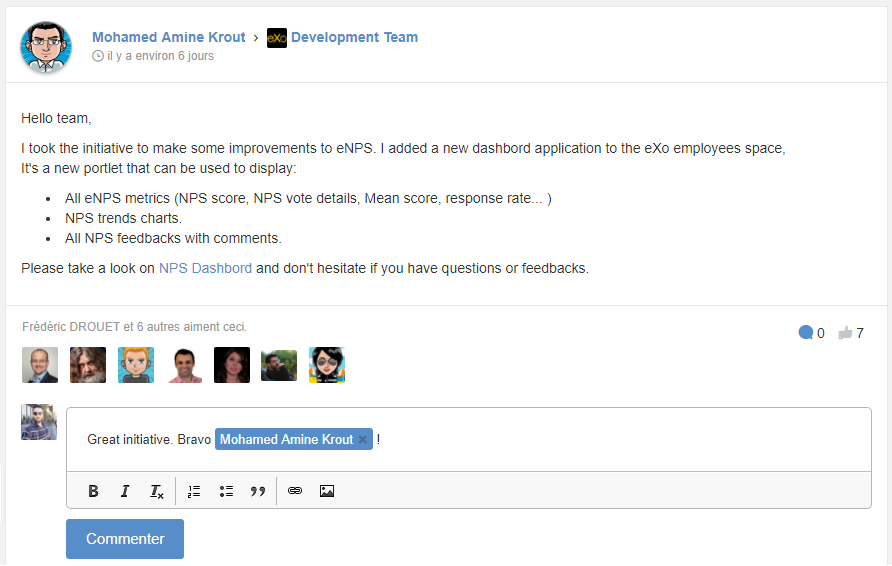Open Mohamed Amine Krout's avatar profile
Image resolution: width=892 pixels, height=566 pixels.
46,47
